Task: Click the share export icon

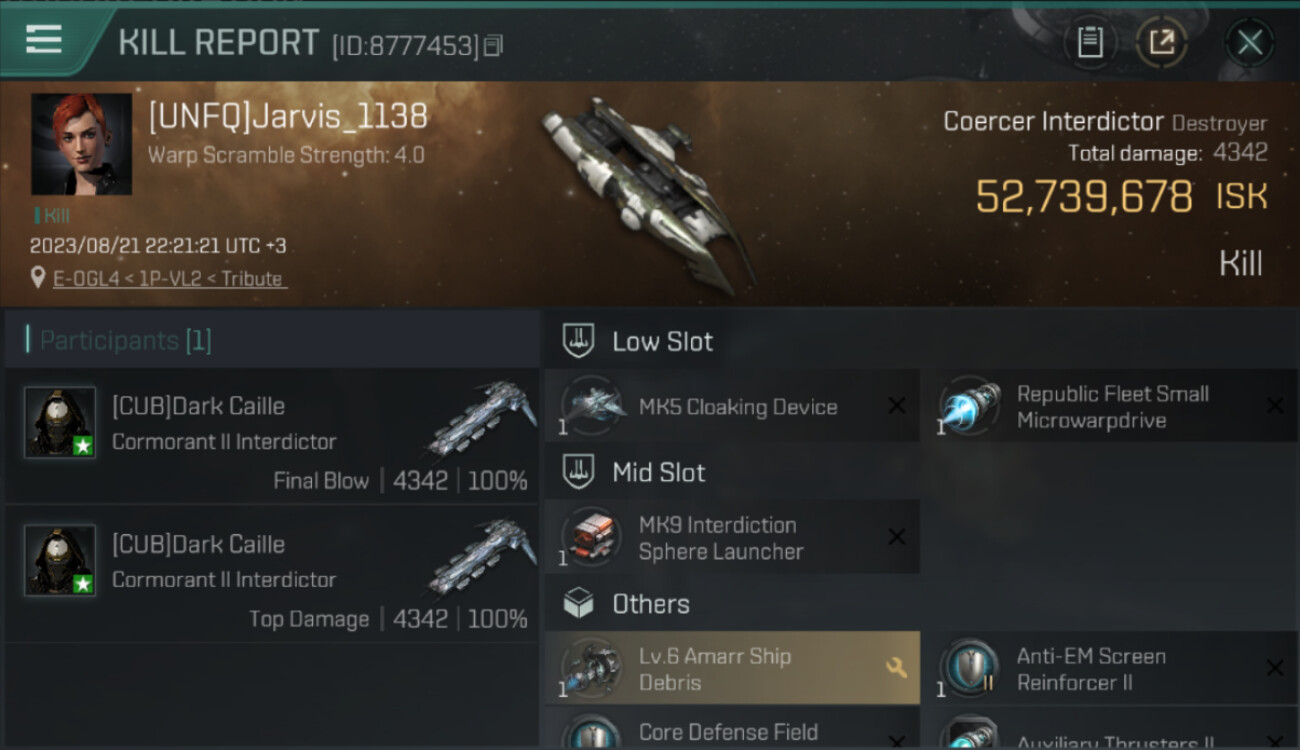Action: point(1162,43)
